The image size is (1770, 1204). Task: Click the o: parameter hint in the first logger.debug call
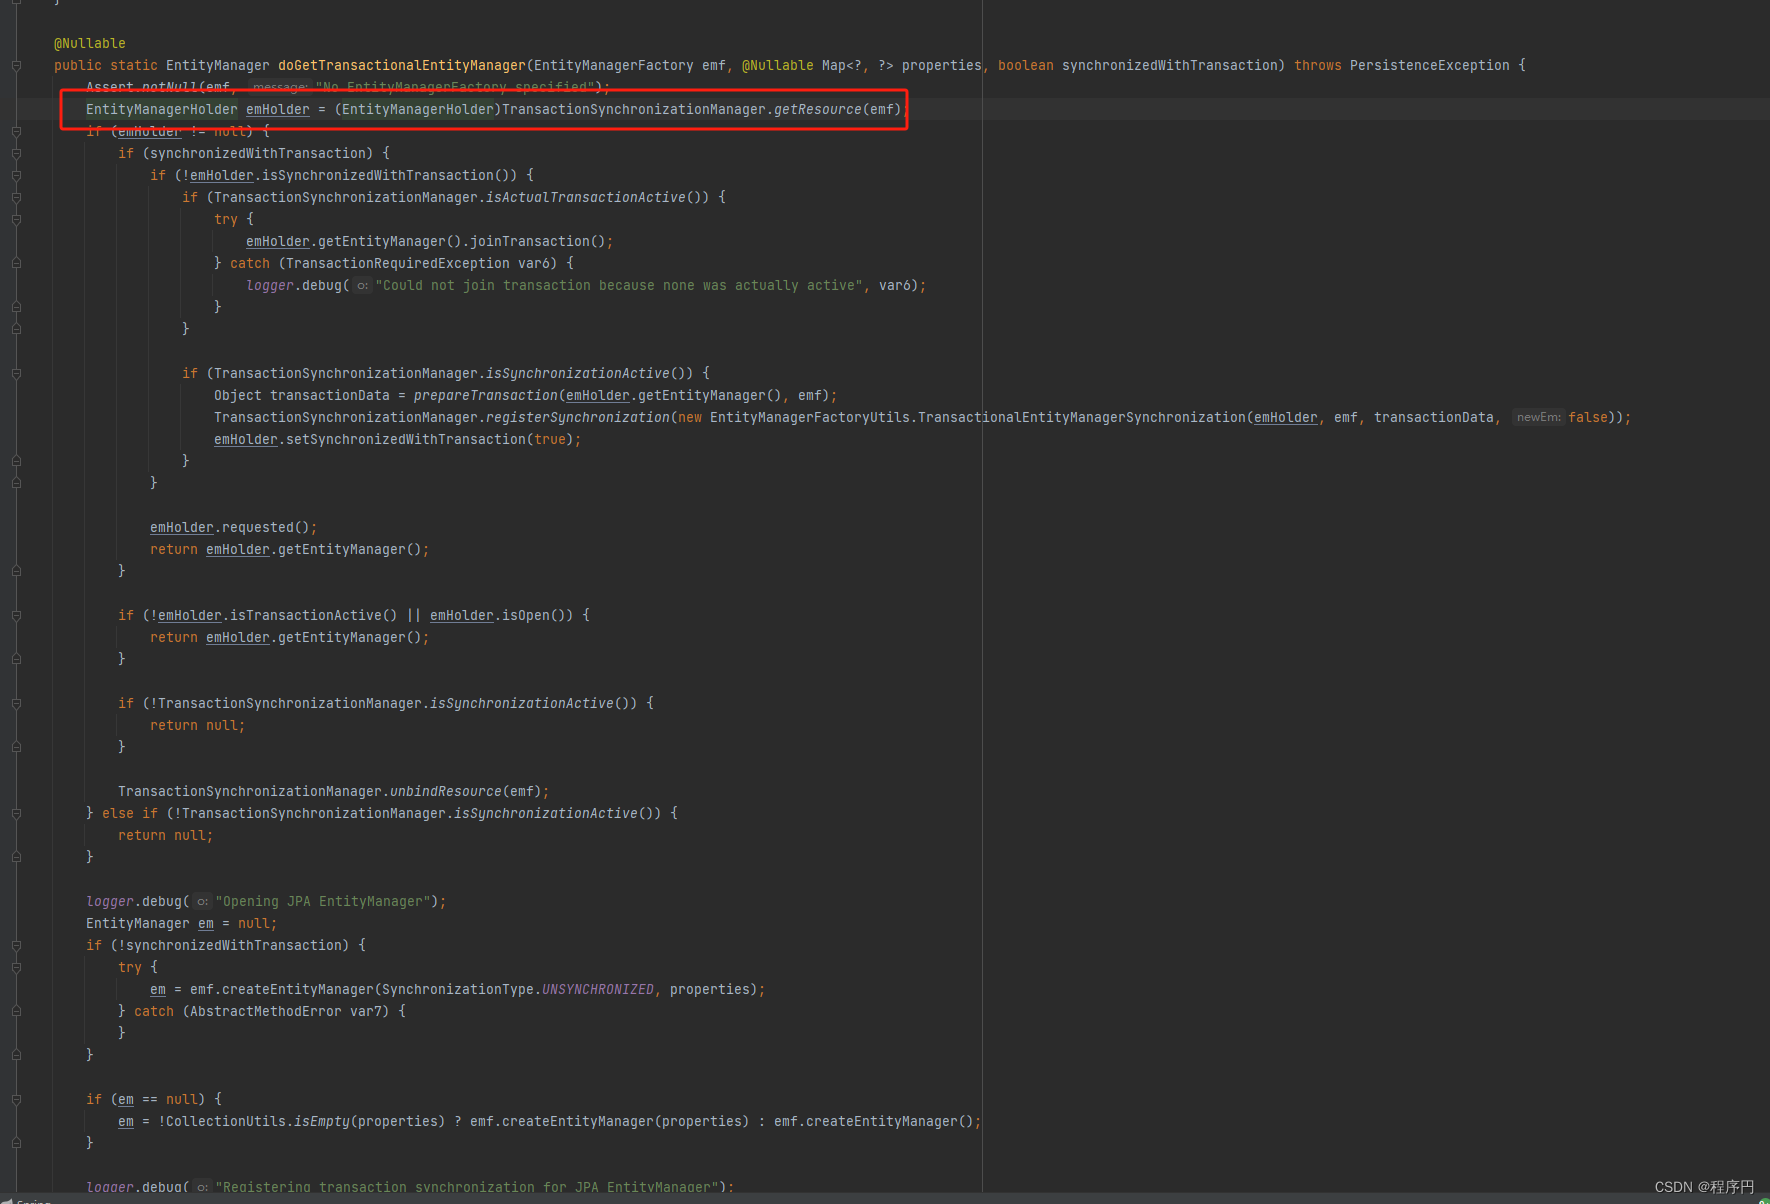pos(361,285)
